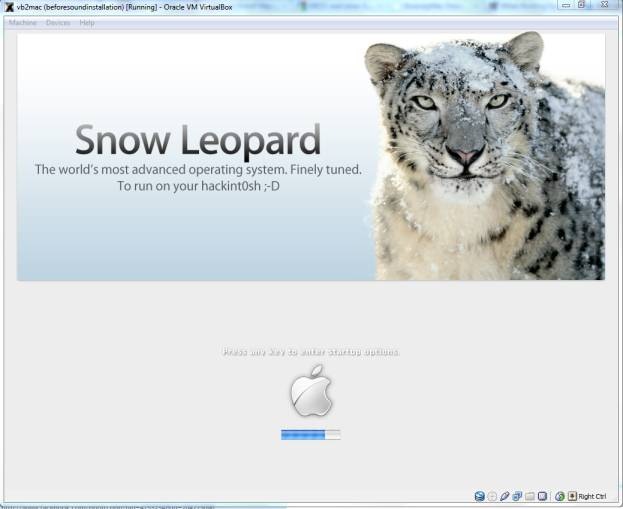Open the Machine menu
This screenshot has height=509, width=623.
[x=23, y=23]
